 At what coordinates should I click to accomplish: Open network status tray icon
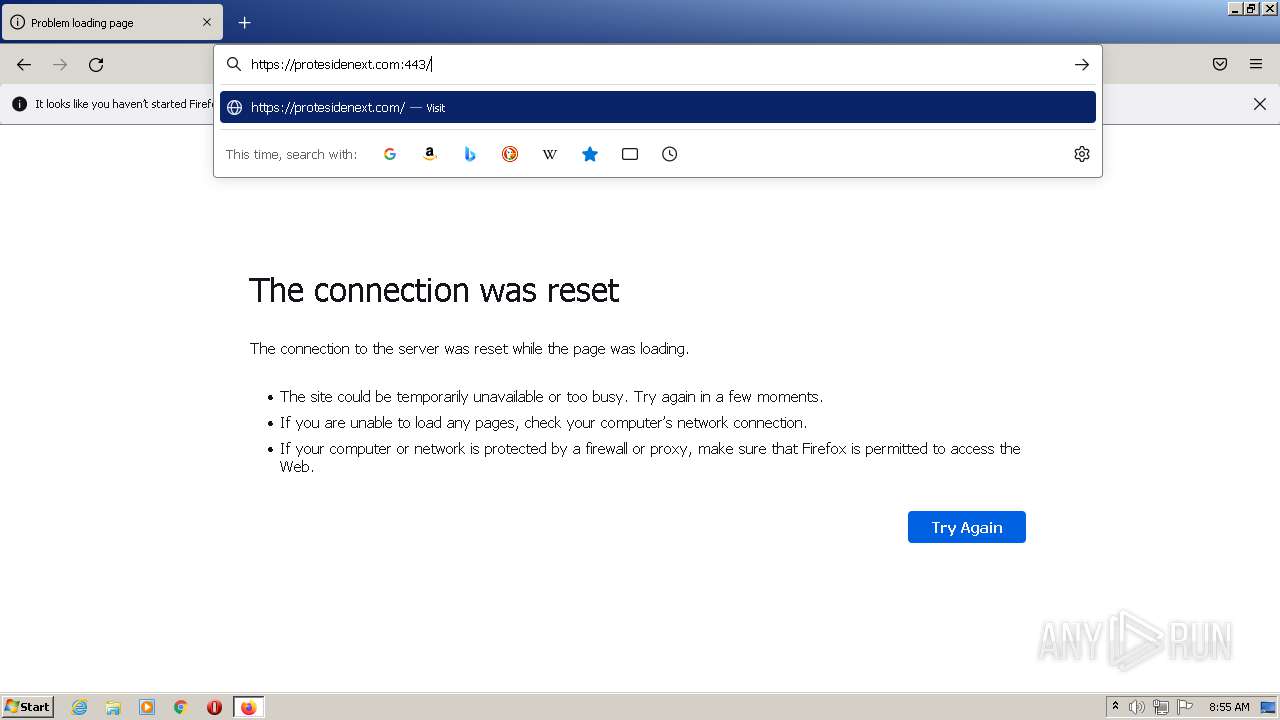pos(1161,707)
